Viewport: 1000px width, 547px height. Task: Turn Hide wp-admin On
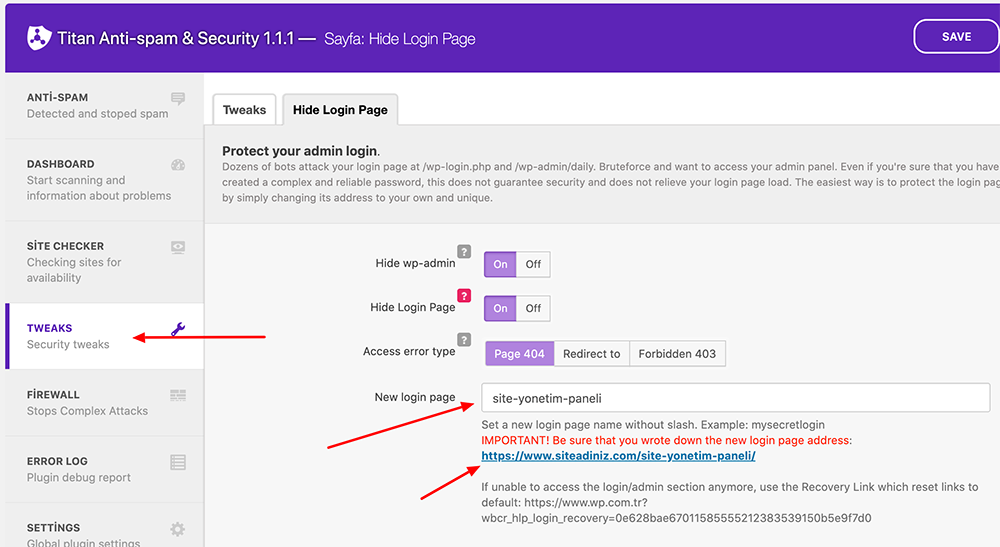pyautogui.click(x=500, y=264)
